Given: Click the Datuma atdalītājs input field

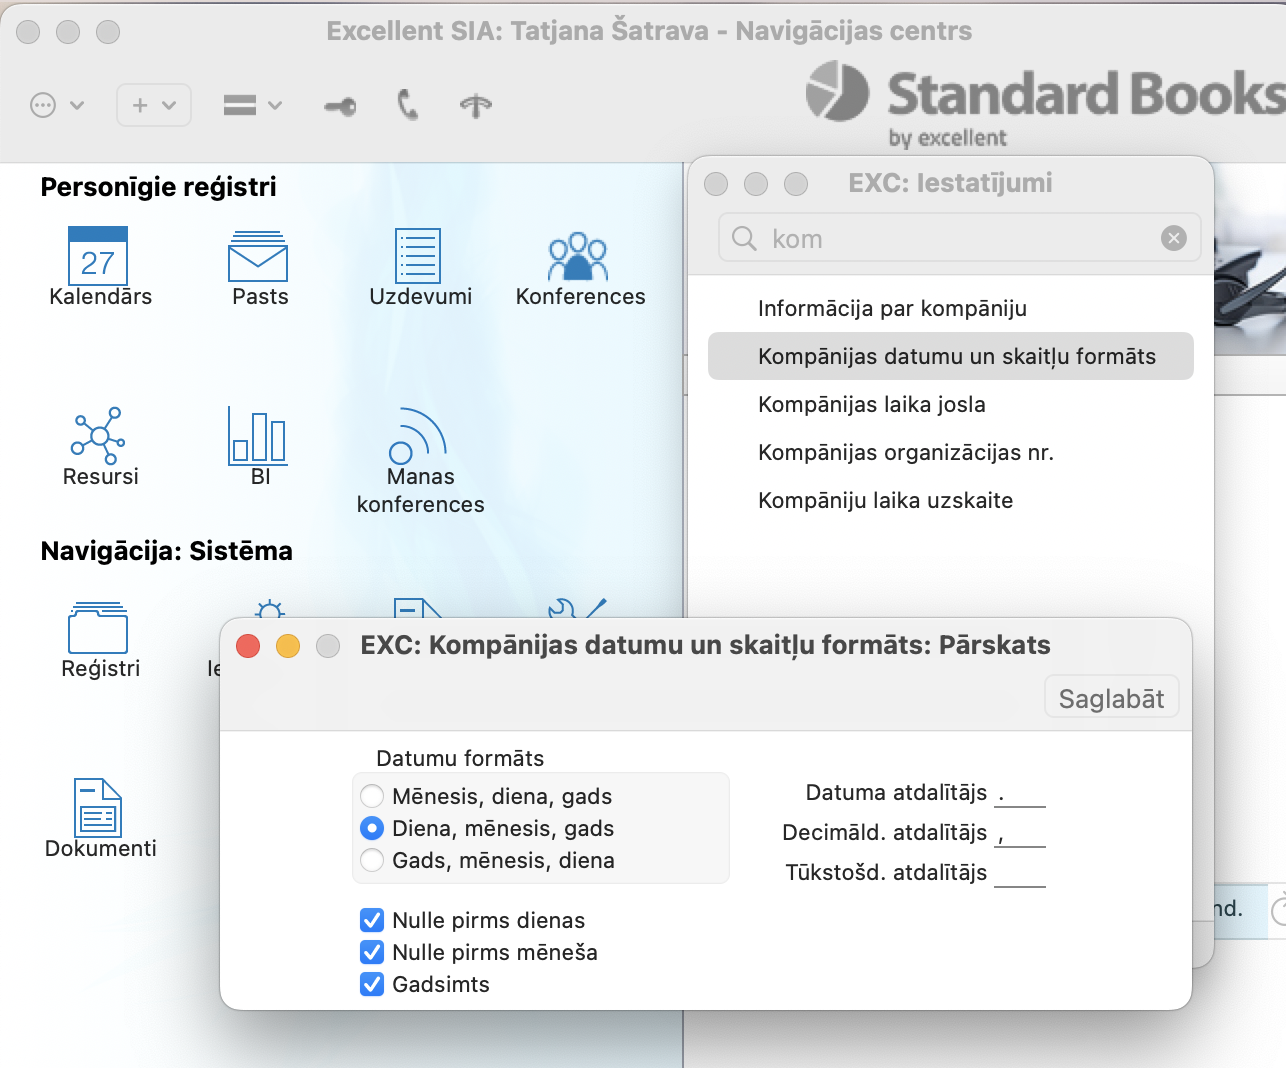Looking at the screenshot, I should tap(1020, 794).
